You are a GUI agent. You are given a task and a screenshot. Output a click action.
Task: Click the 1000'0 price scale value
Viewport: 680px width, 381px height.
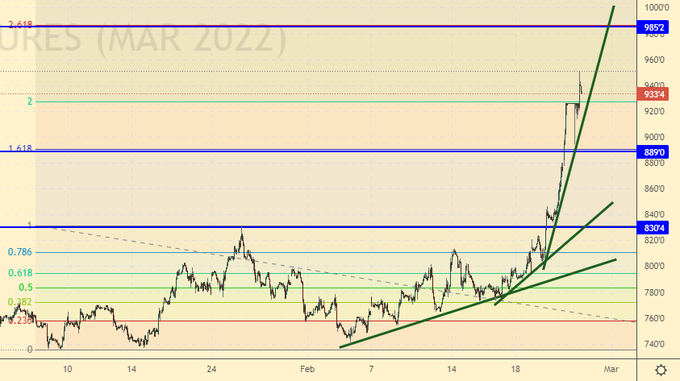click(x=654, y=7)
